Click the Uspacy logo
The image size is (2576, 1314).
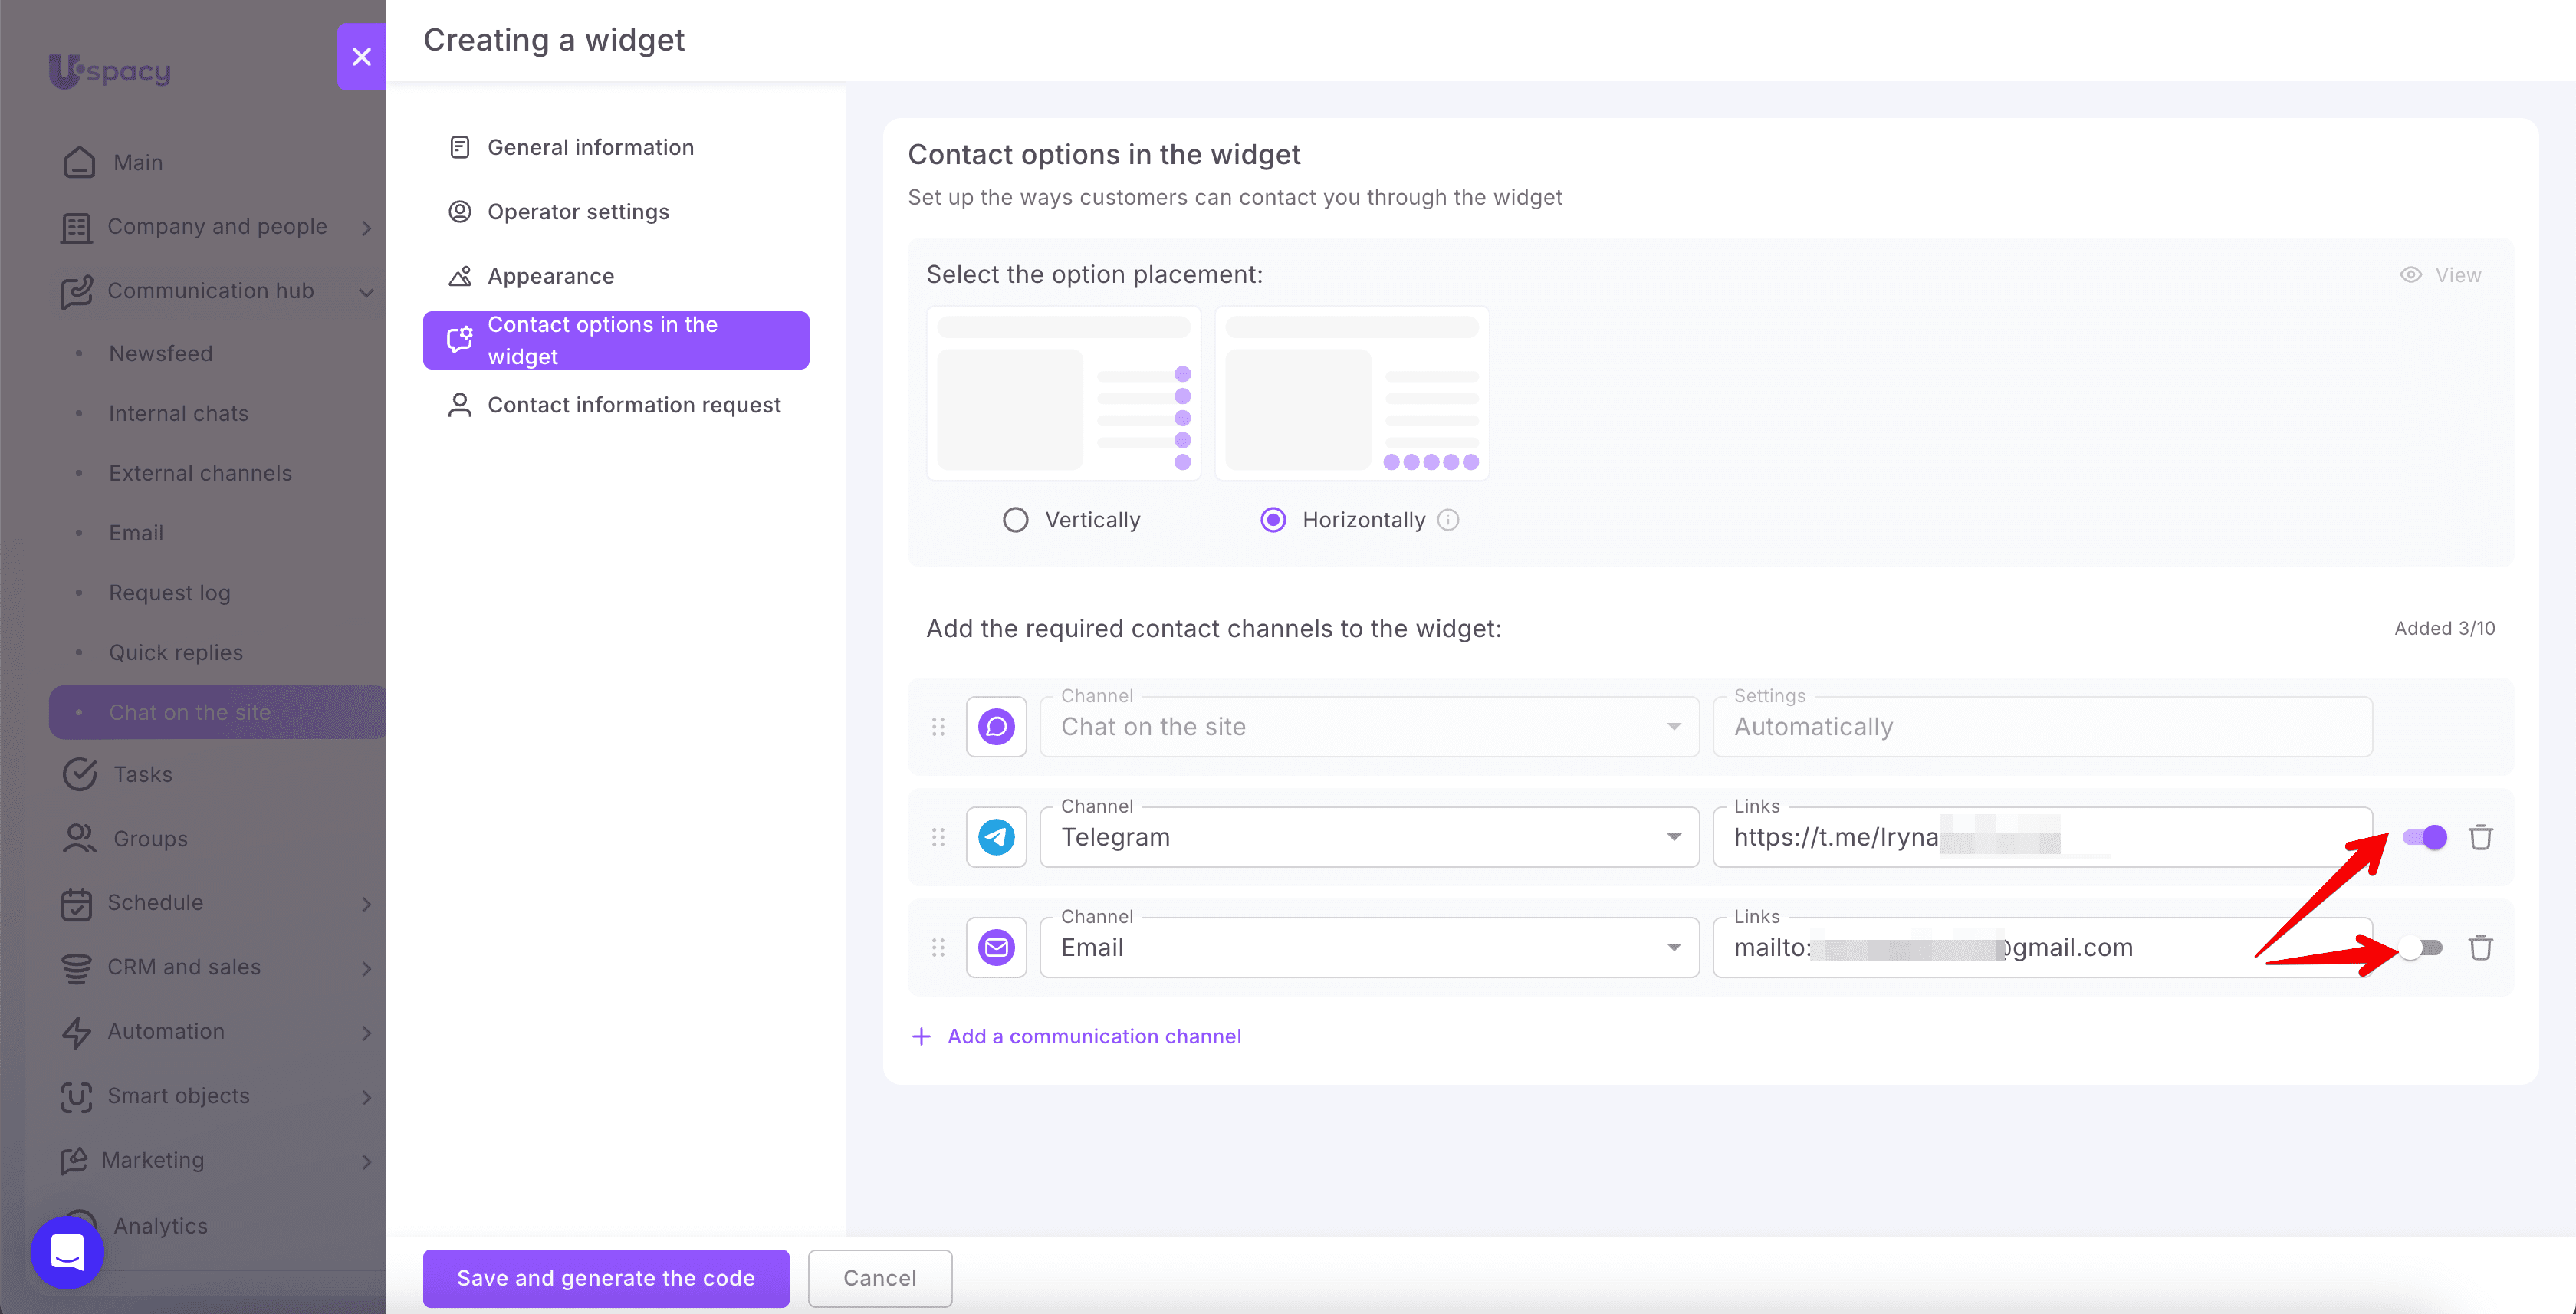pos(110,71)
